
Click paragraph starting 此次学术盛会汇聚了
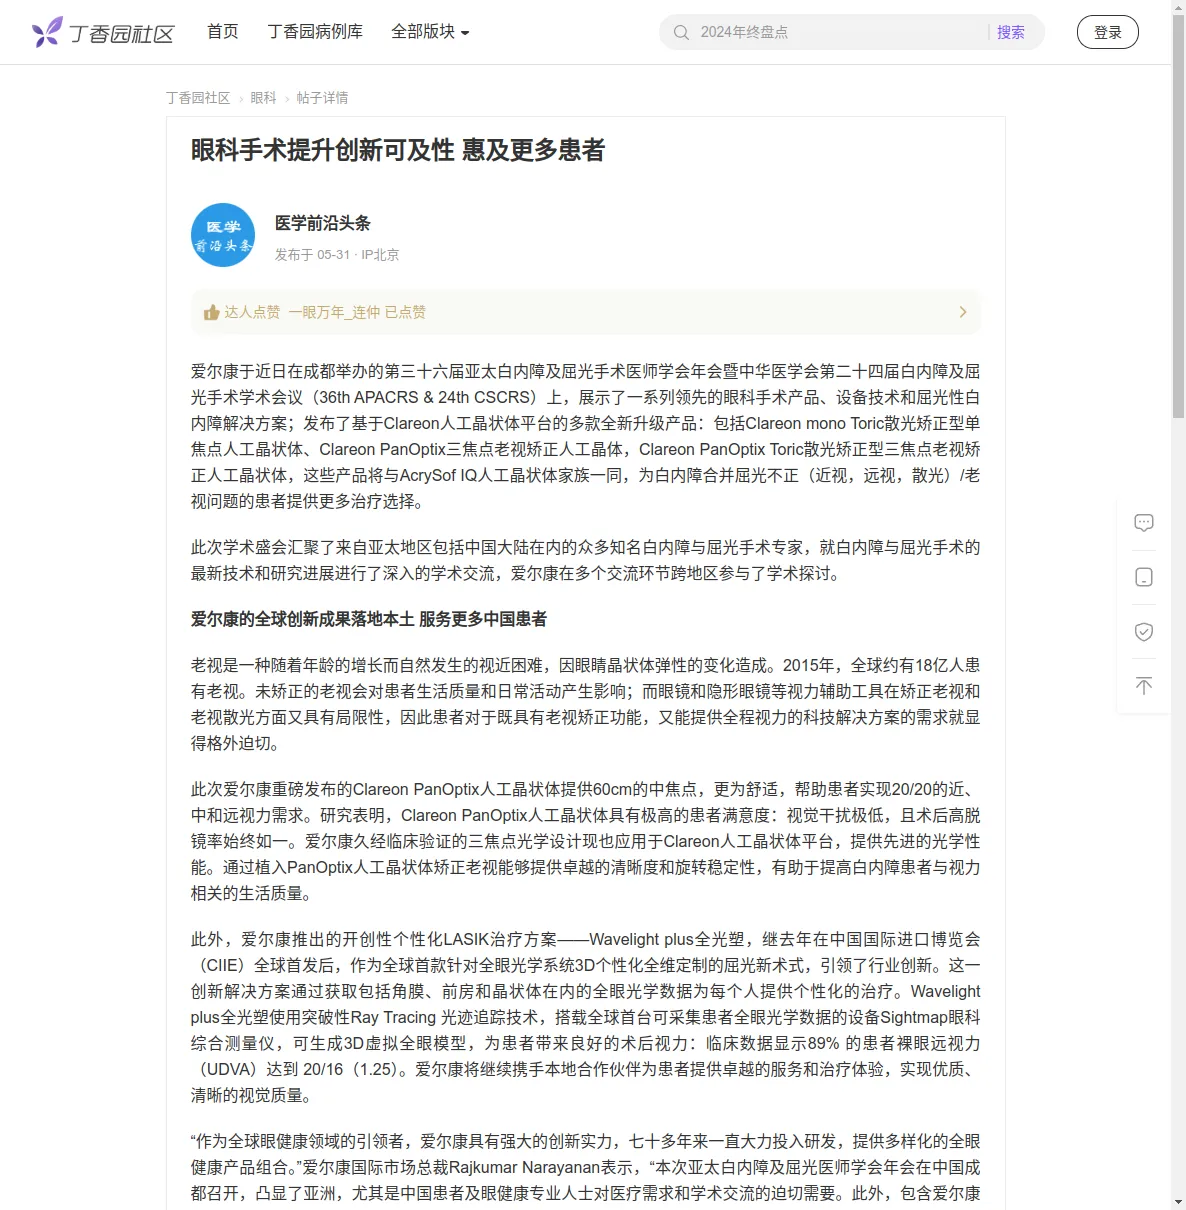click(x=586, y=560)
